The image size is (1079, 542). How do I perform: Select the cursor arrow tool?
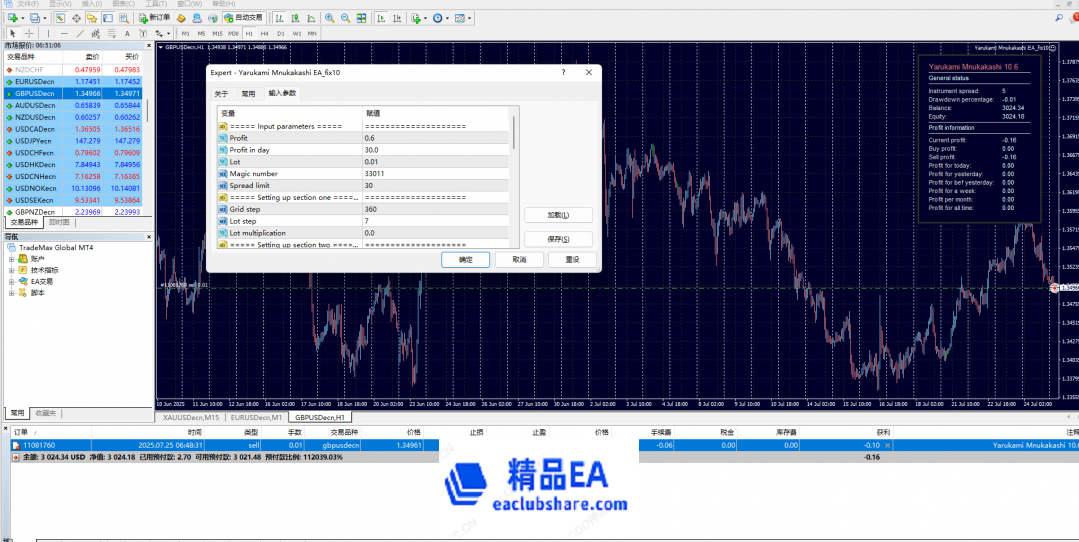(x=12, y=33)
